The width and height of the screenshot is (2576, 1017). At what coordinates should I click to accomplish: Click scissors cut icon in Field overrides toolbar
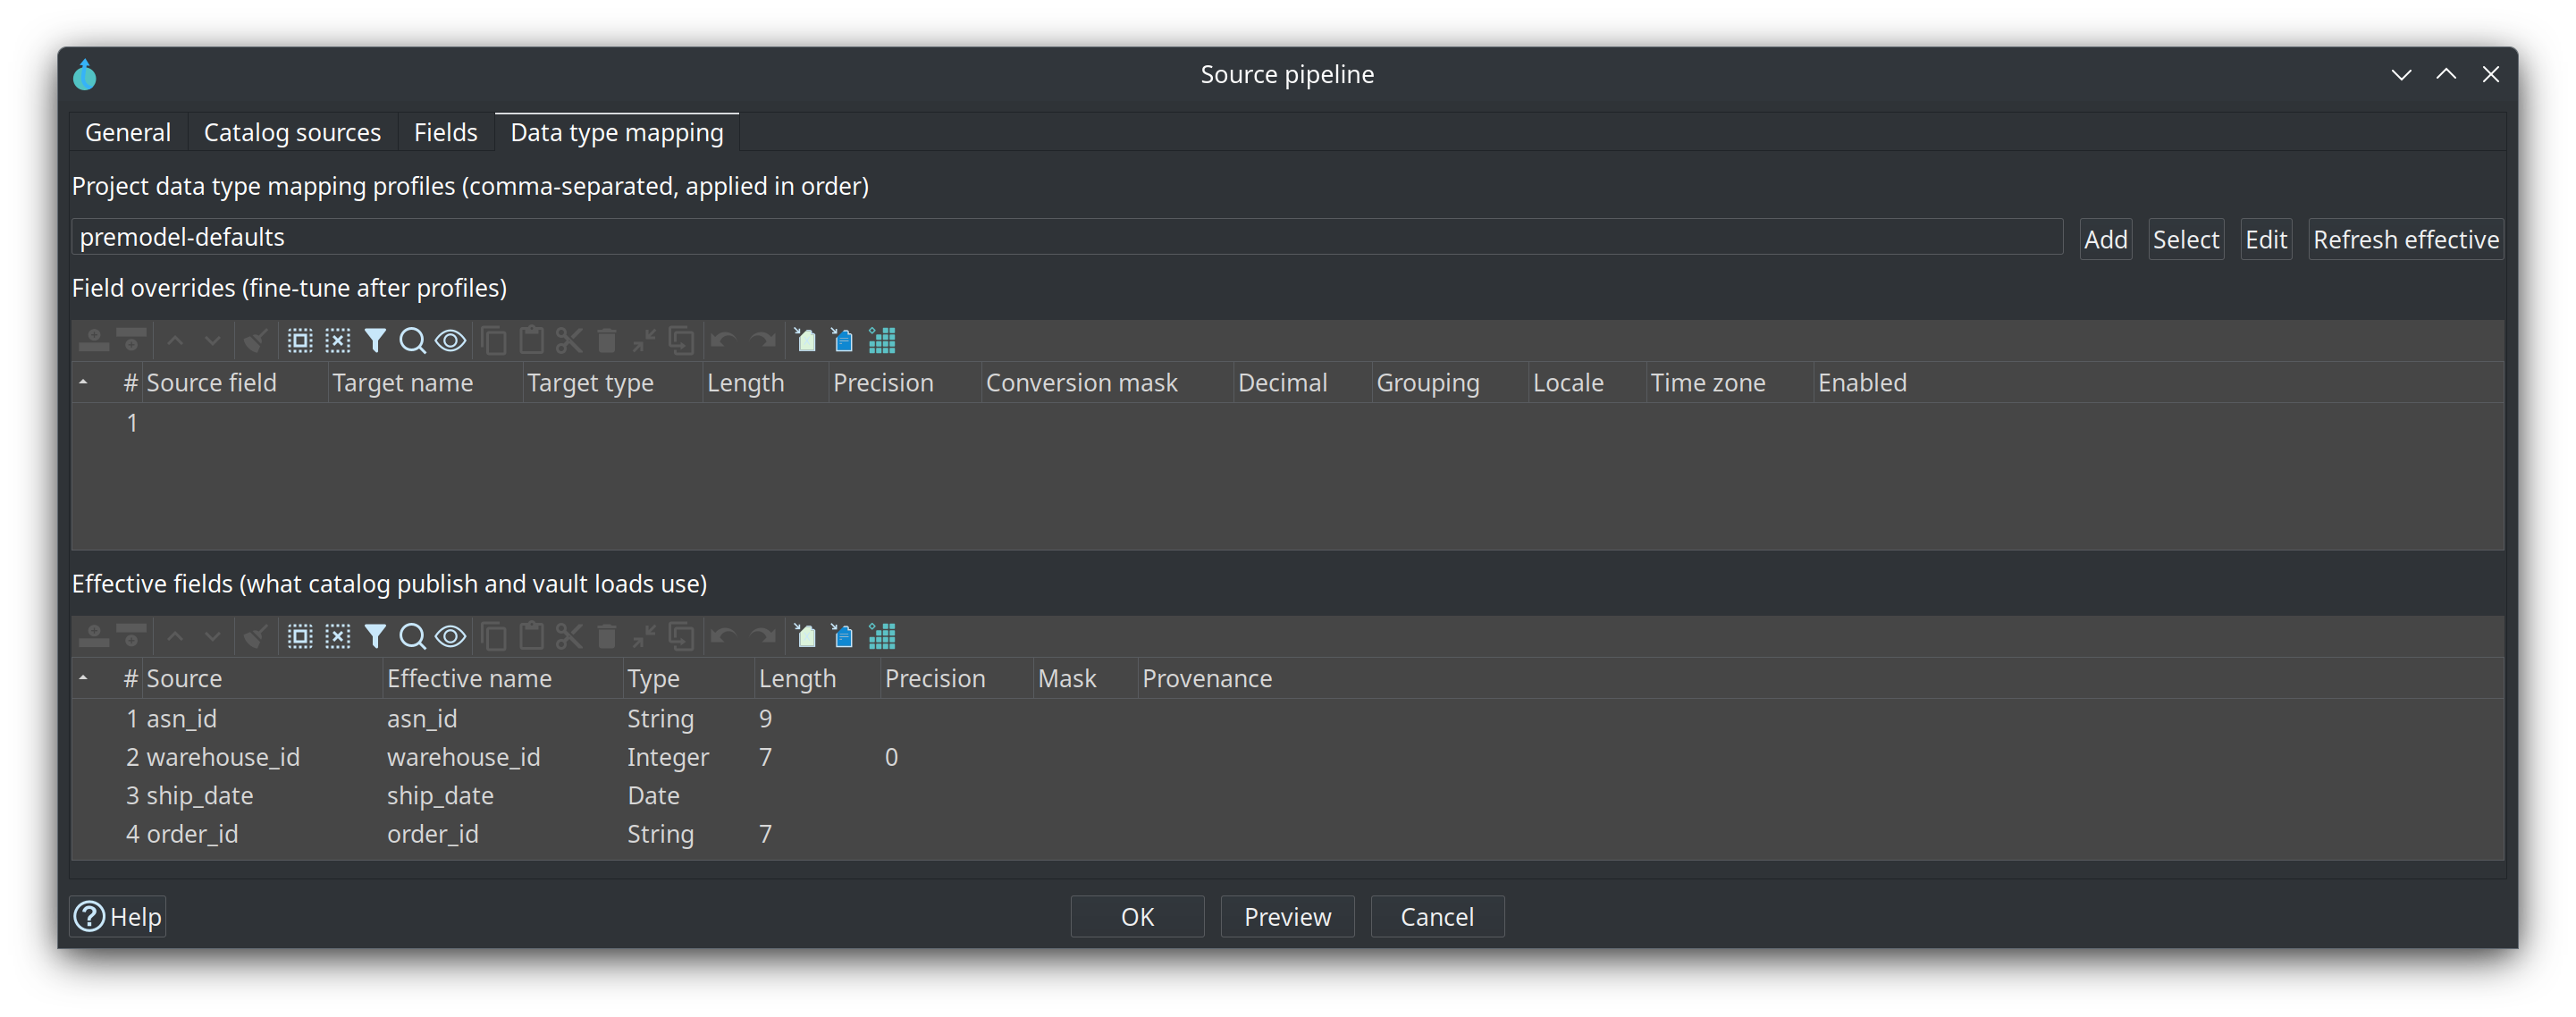(569, 341)
